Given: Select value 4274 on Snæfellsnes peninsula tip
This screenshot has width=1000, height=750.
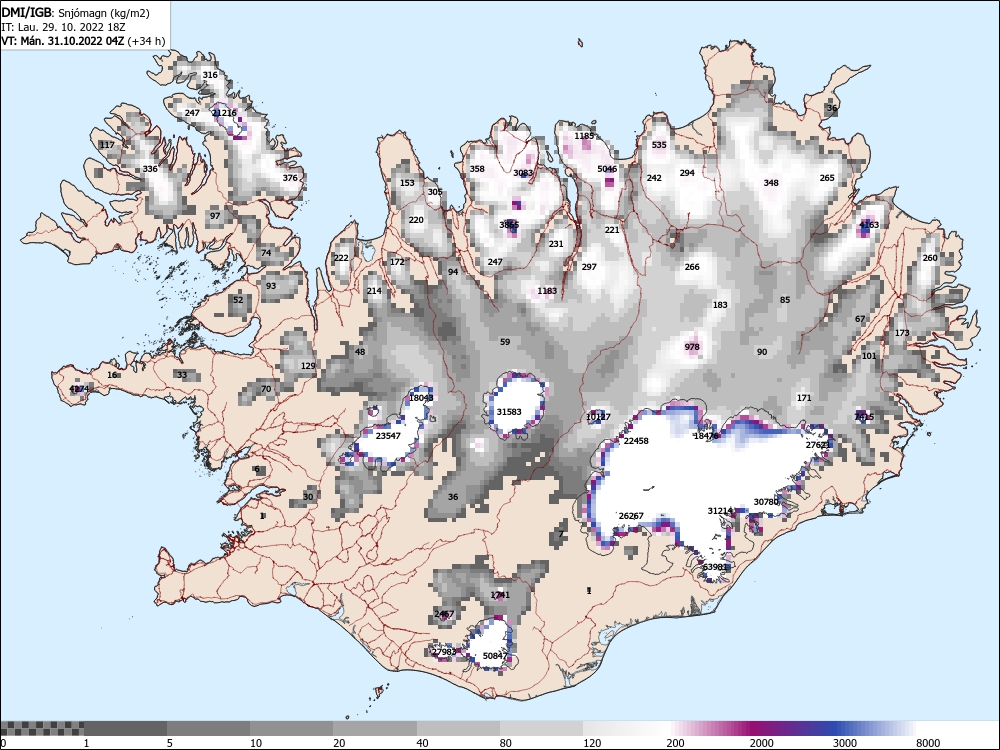Looking at the screenshot, I should (80, 389).
